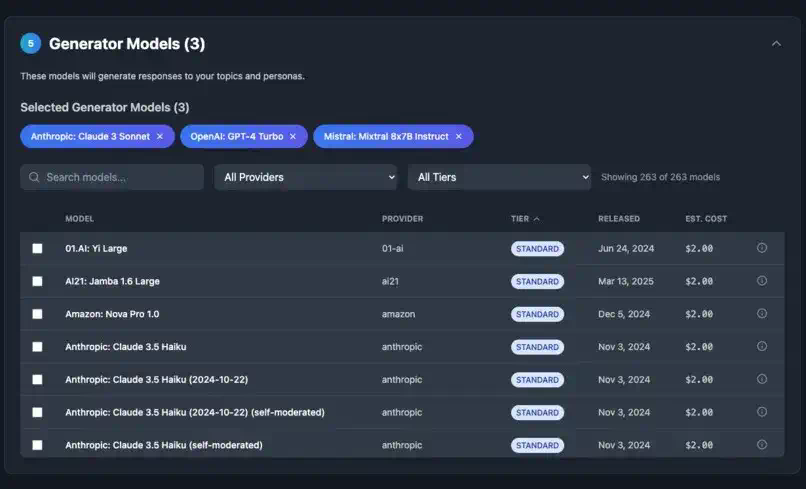The height and width of the screenshot is (489, 806).
Task: Click info icon for Haiku (2024-10-22) (self-moderated) row
Action: pos(762,412)
